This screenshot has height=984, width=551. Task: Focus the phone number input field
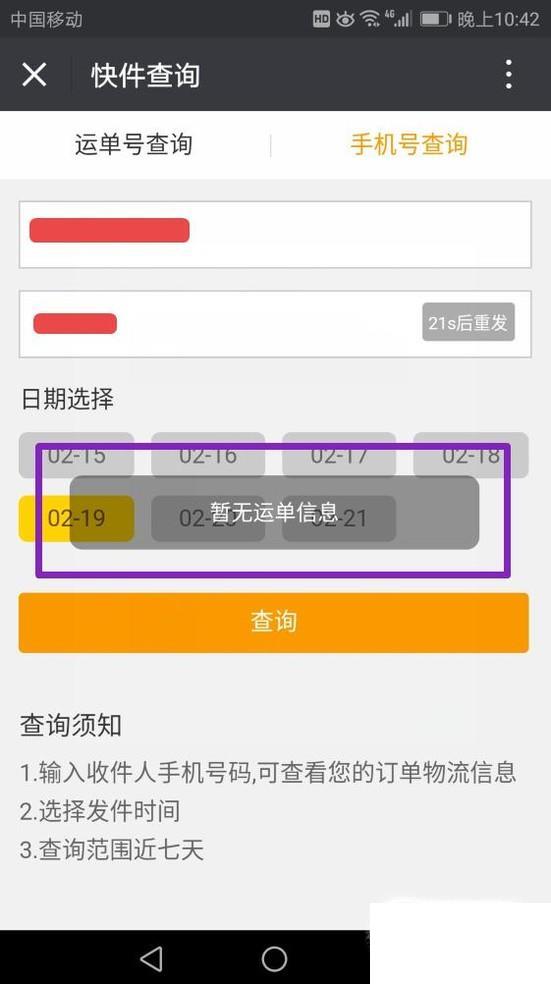(x=275, y=234)
